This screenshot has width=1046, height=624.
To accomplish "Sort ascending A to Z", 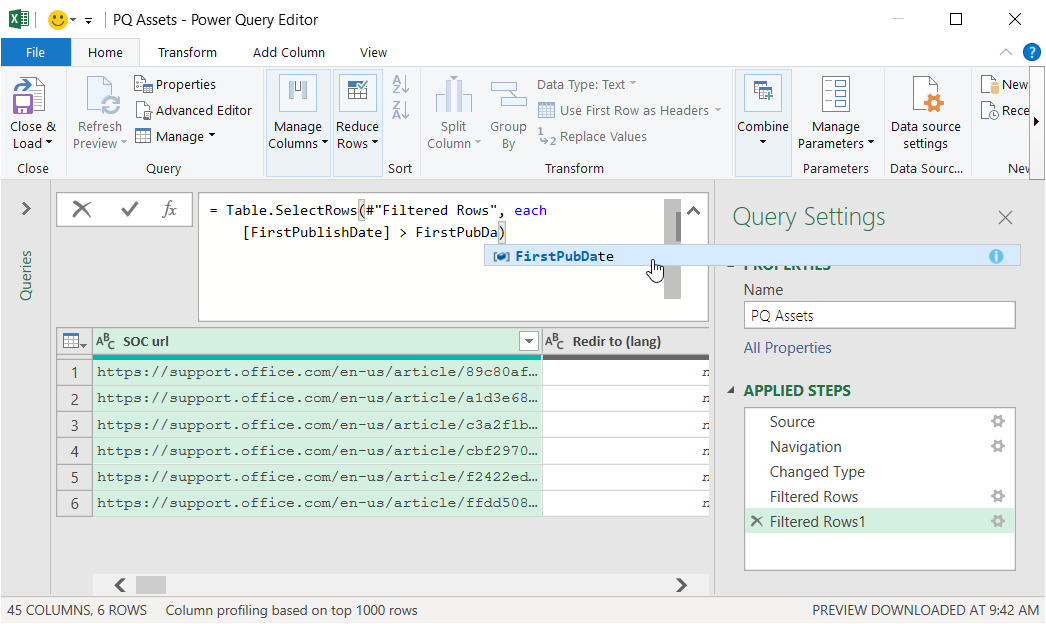I will click(400, 85).
